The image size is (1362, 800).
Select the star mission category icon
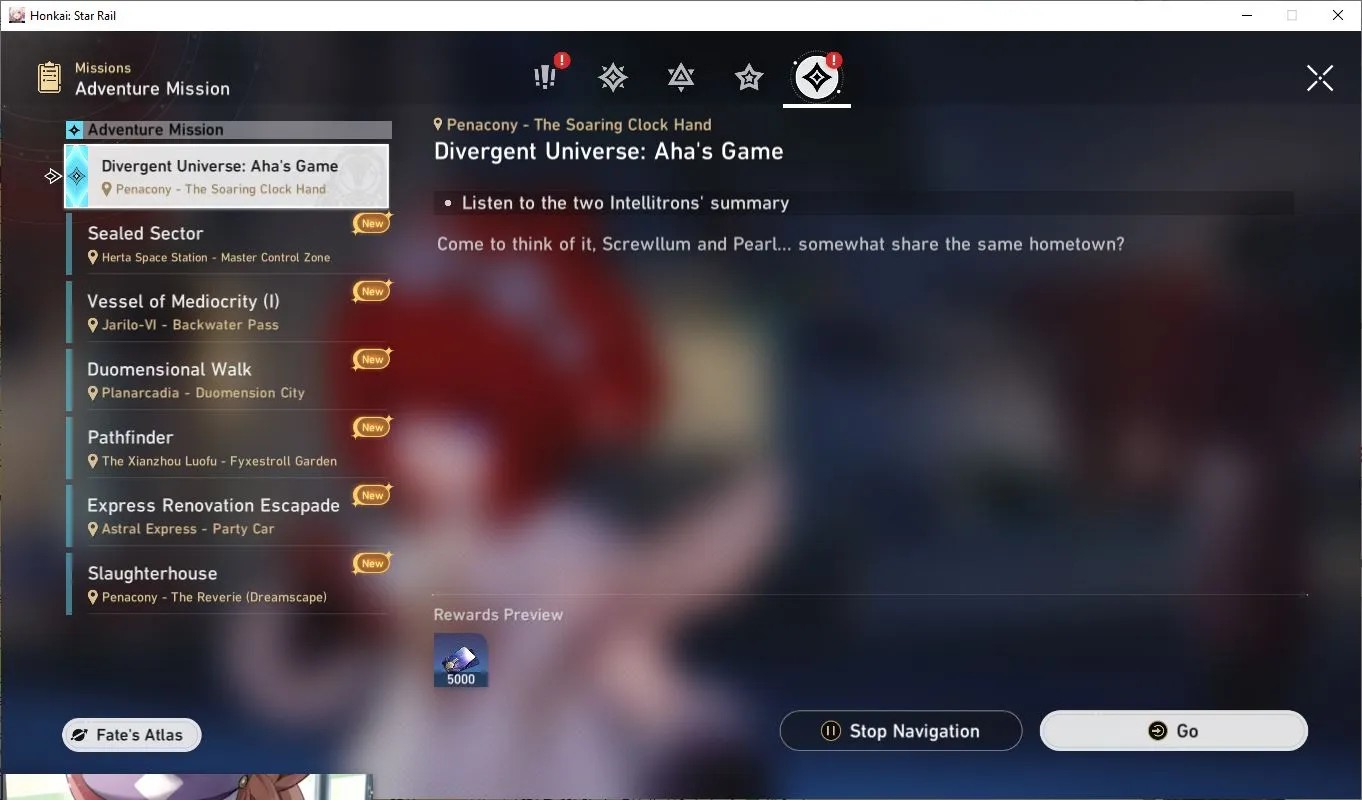click(749, 77)
